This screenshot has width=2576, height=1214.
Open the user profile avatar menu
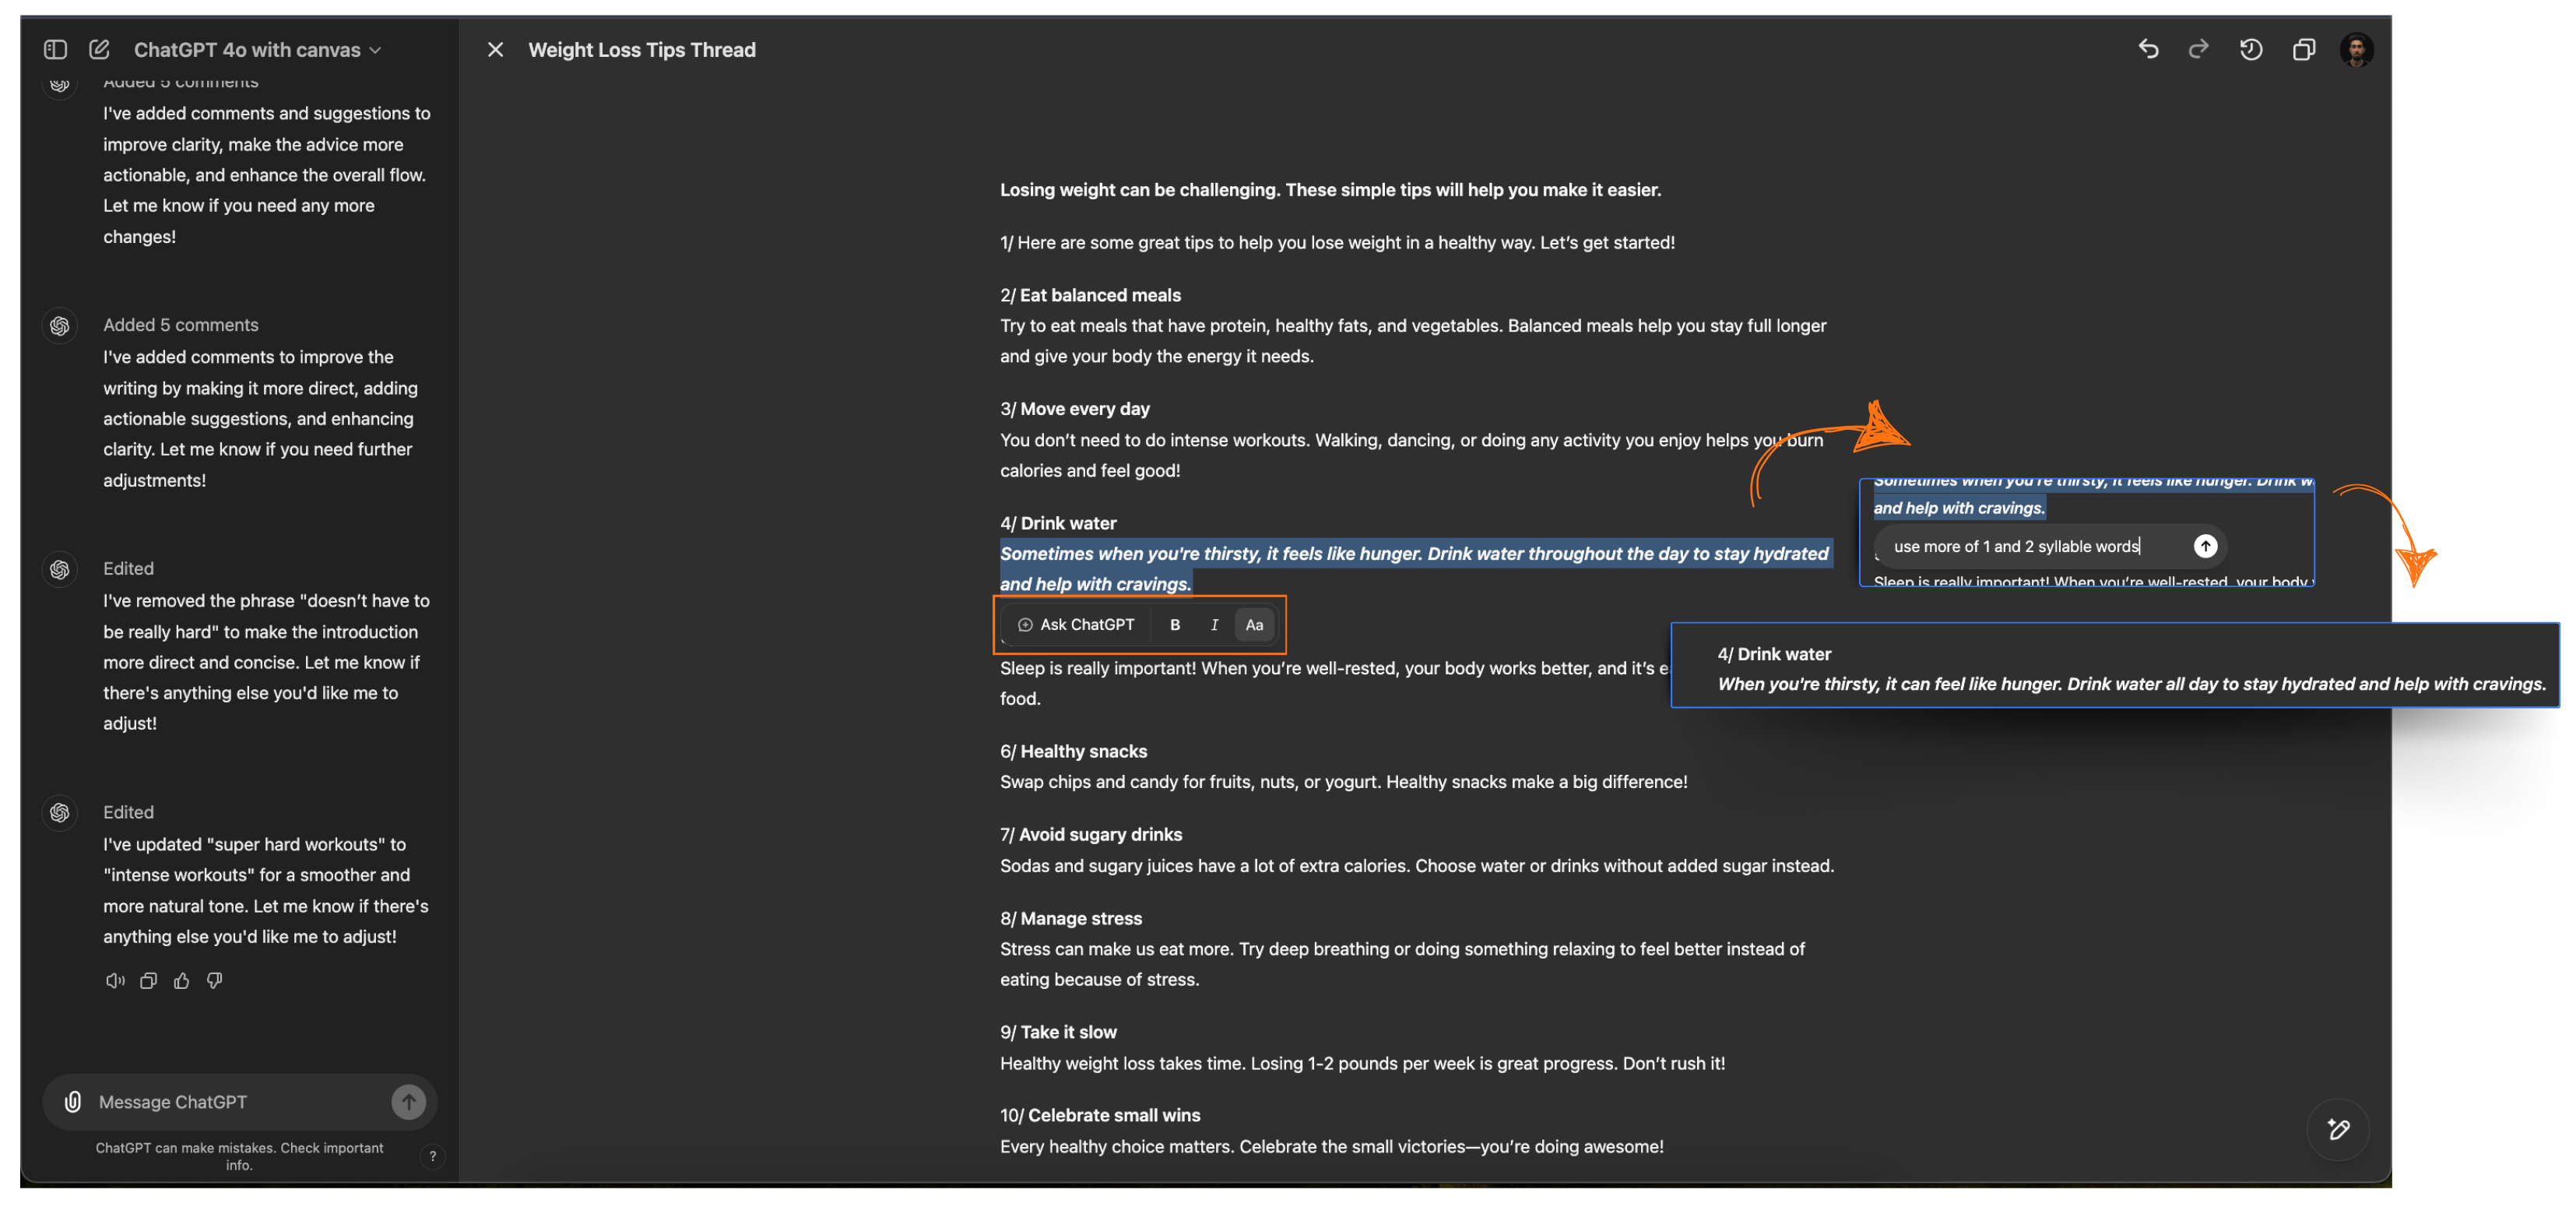point(2356,49)
